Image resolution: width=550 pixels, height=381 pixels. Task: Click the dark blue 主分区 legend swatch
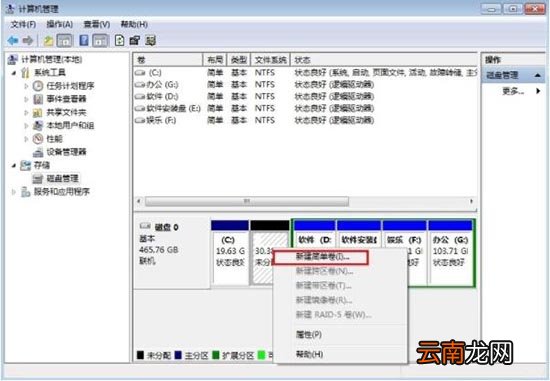tap(178, 355)
